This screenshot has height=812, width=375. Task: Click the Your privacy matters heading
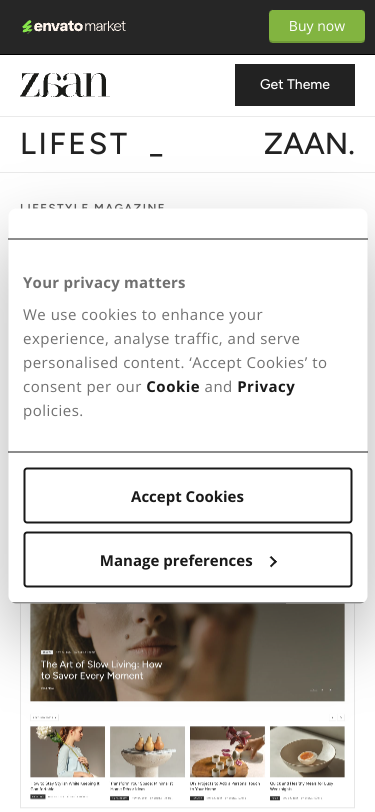(104, 283)
